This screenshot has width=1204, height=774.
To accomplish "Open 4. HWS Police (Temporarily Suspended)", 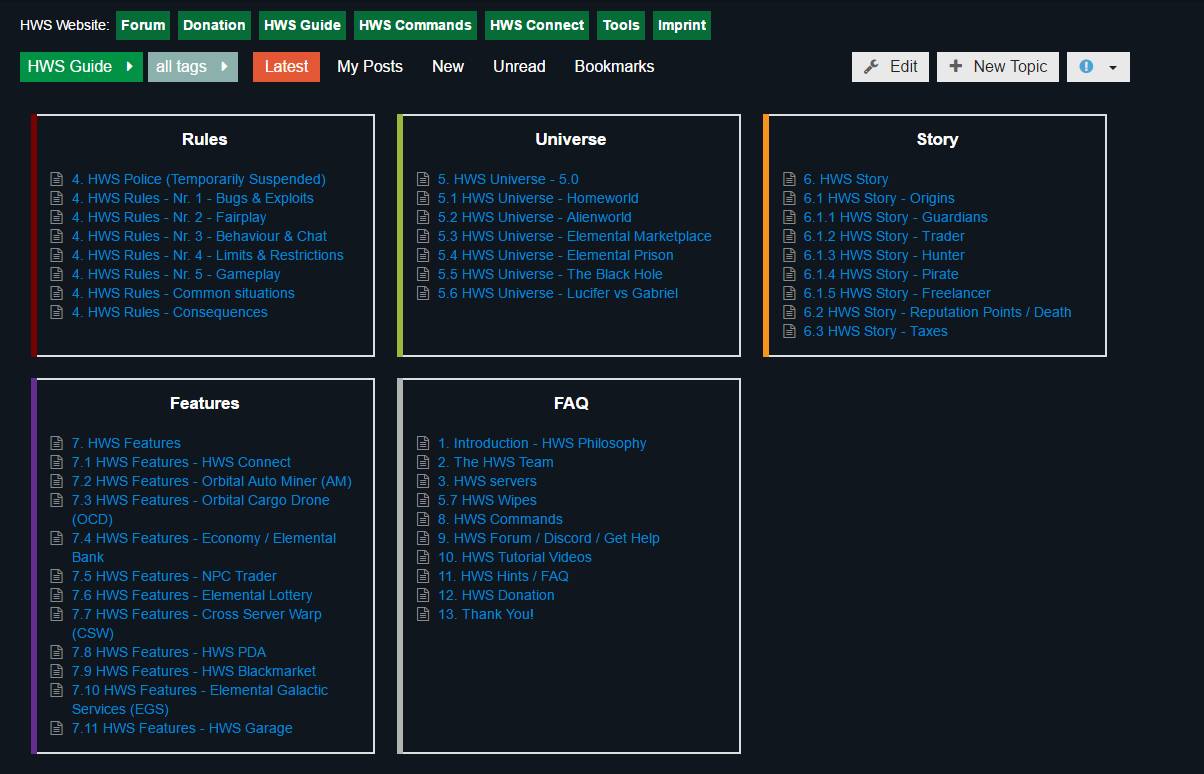I will tap(199, 179).
